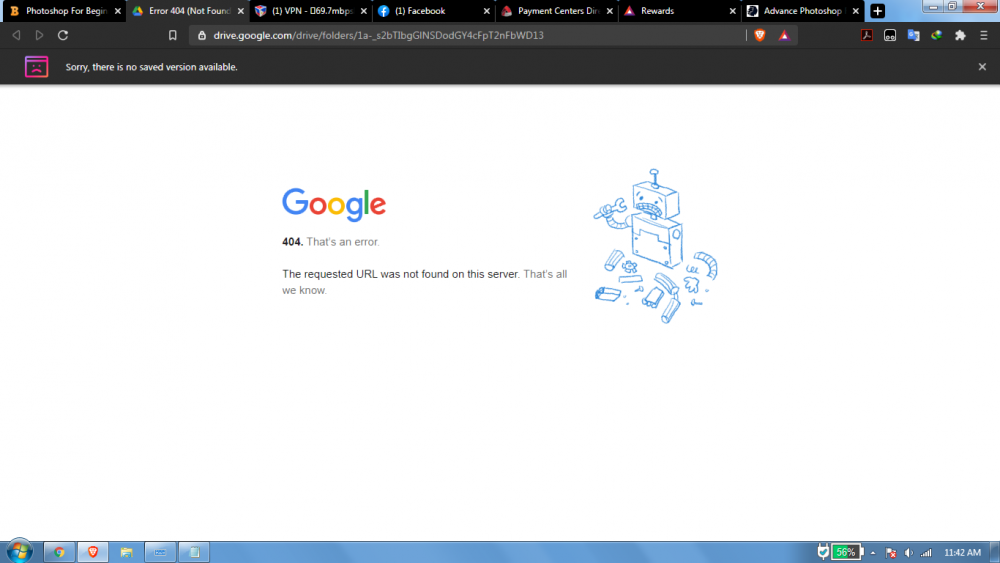The height and width of the screenshot is (563, 1000).
Task: Dismiss the no saved version notification
Action: pyautogui.click(x=982, y=67)
